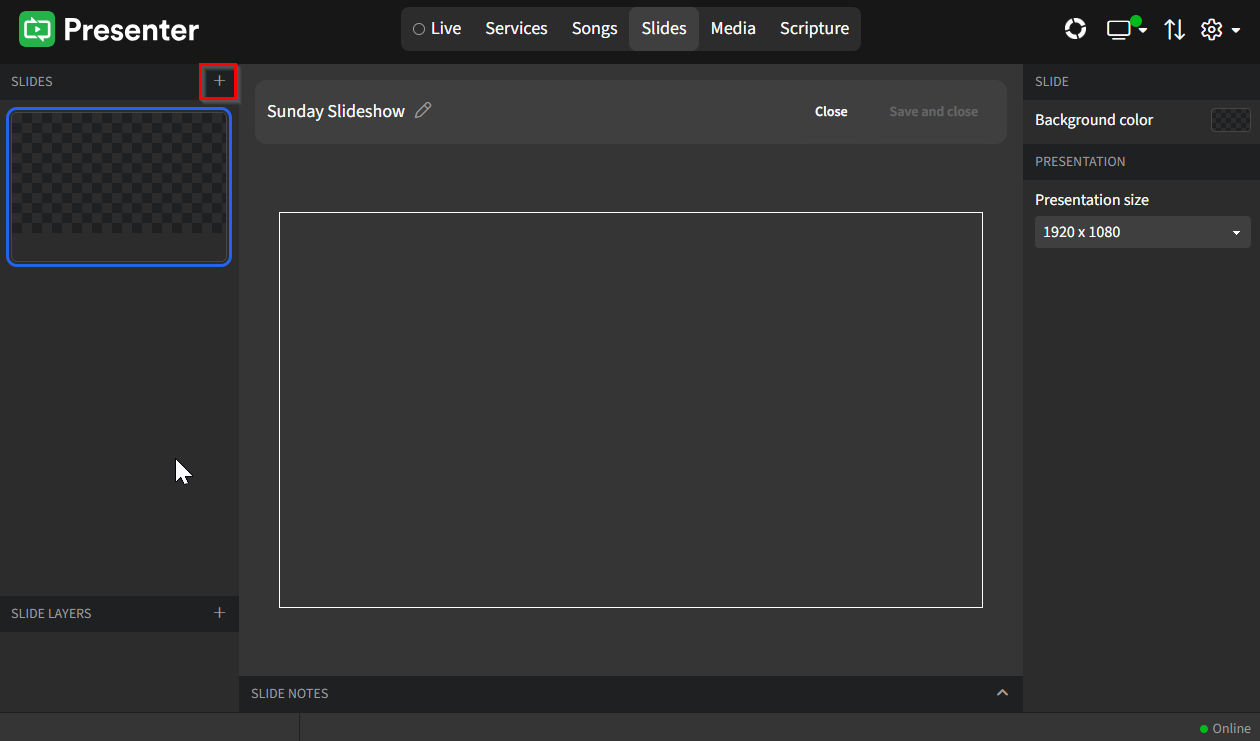The height and width of the screenshot is (741, 1260).
Task: Edit the Sunday Slideshow title with pencil icon
Action: (x=423, y=110)
